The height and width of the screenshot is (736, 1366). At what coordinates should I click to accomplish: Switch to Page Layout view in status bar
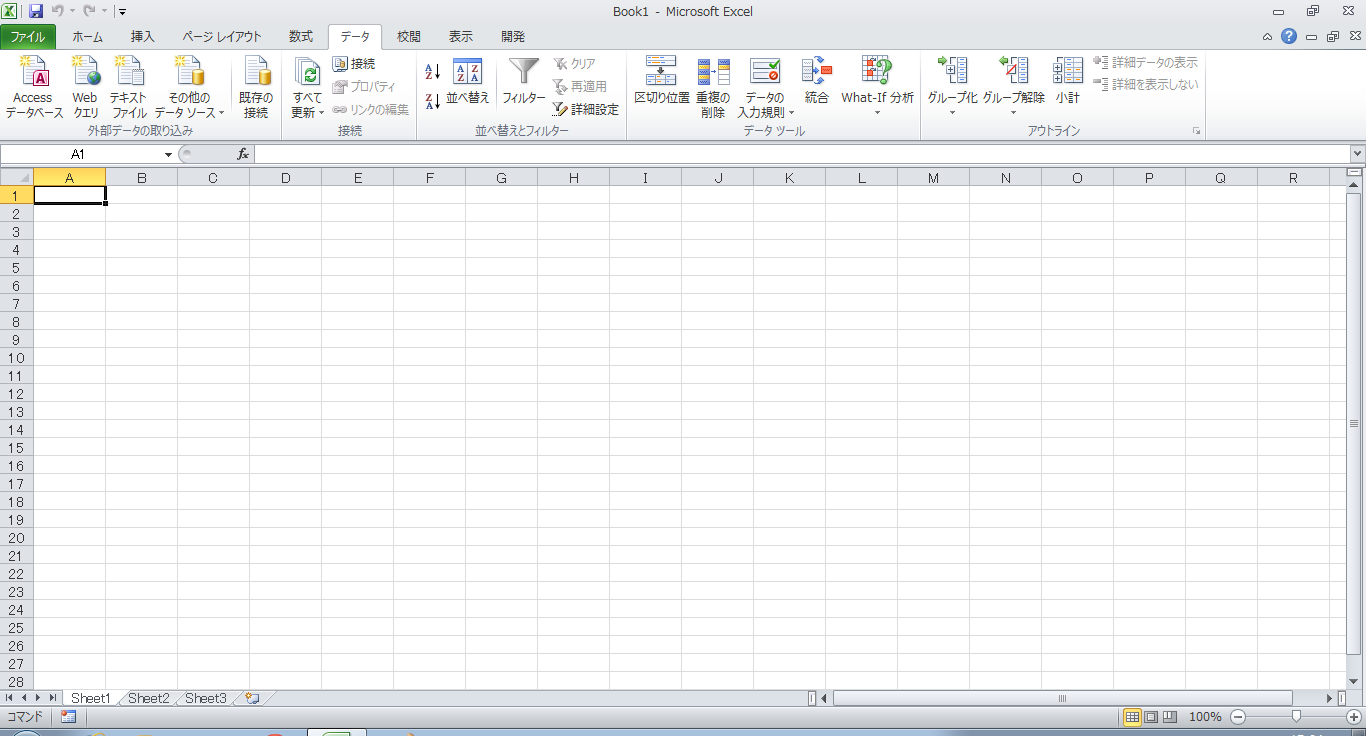(x=1151, y=717)
